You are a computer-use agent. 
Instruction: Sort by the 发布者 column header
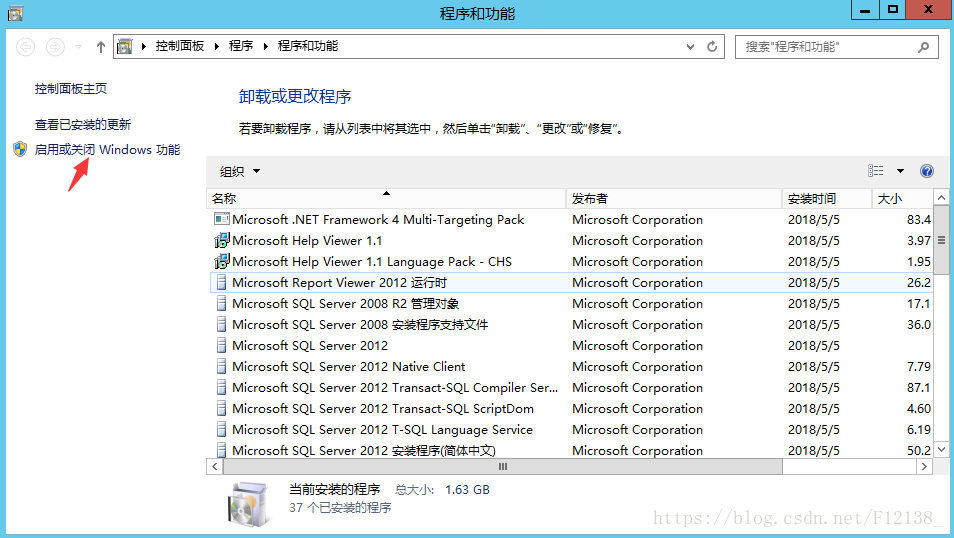coord(590,199)
